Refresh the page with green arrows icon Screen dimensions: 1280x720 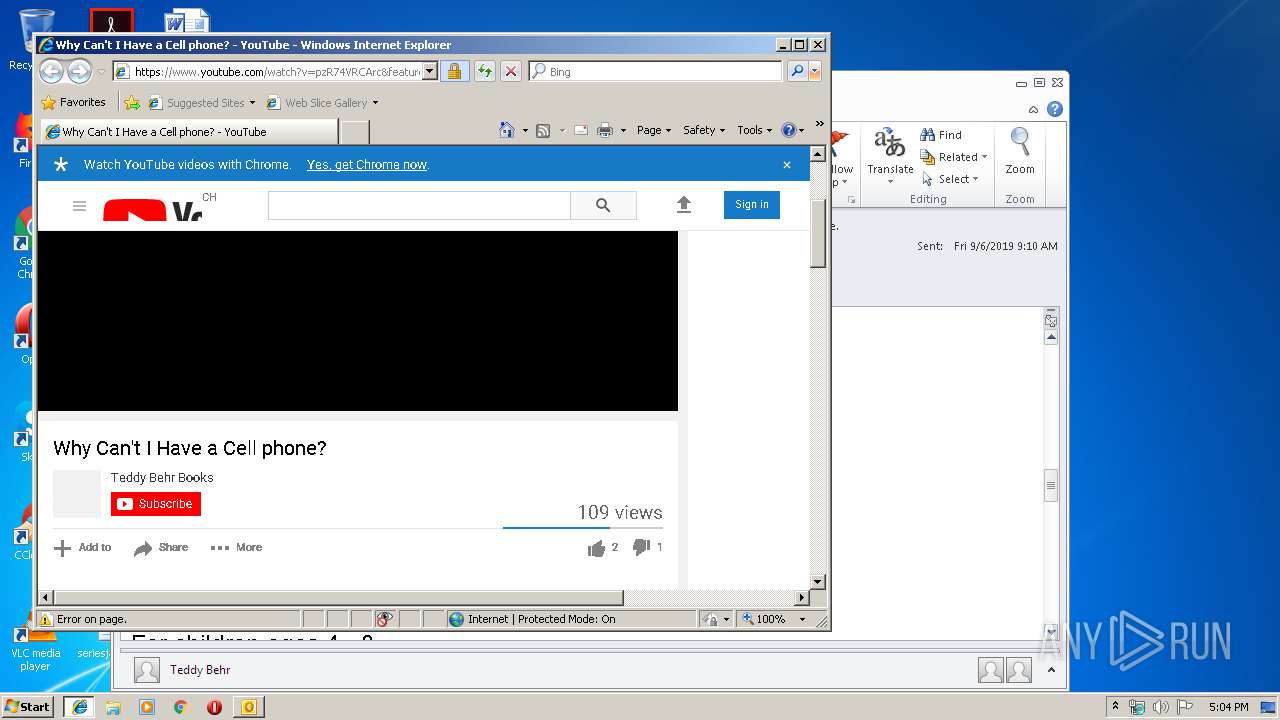484,71
